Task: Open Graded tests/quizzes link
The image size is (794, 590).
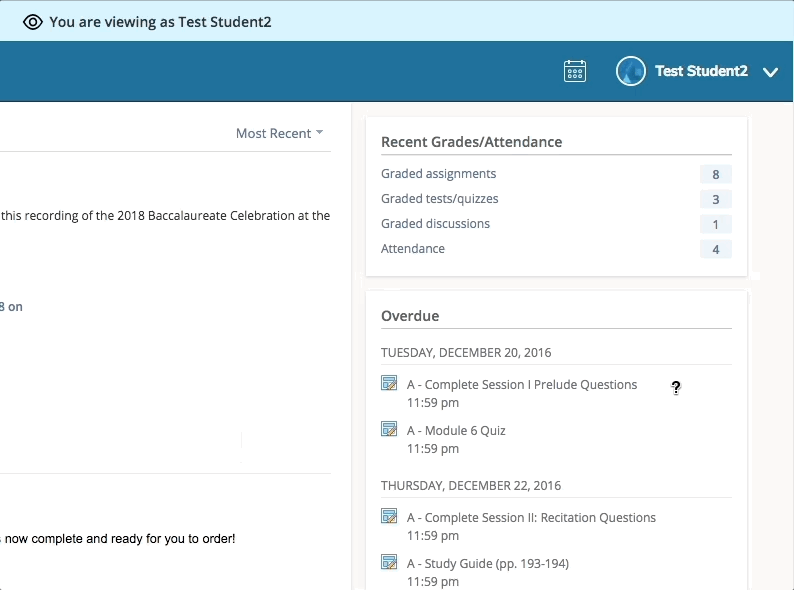Action: pos(440,199)
